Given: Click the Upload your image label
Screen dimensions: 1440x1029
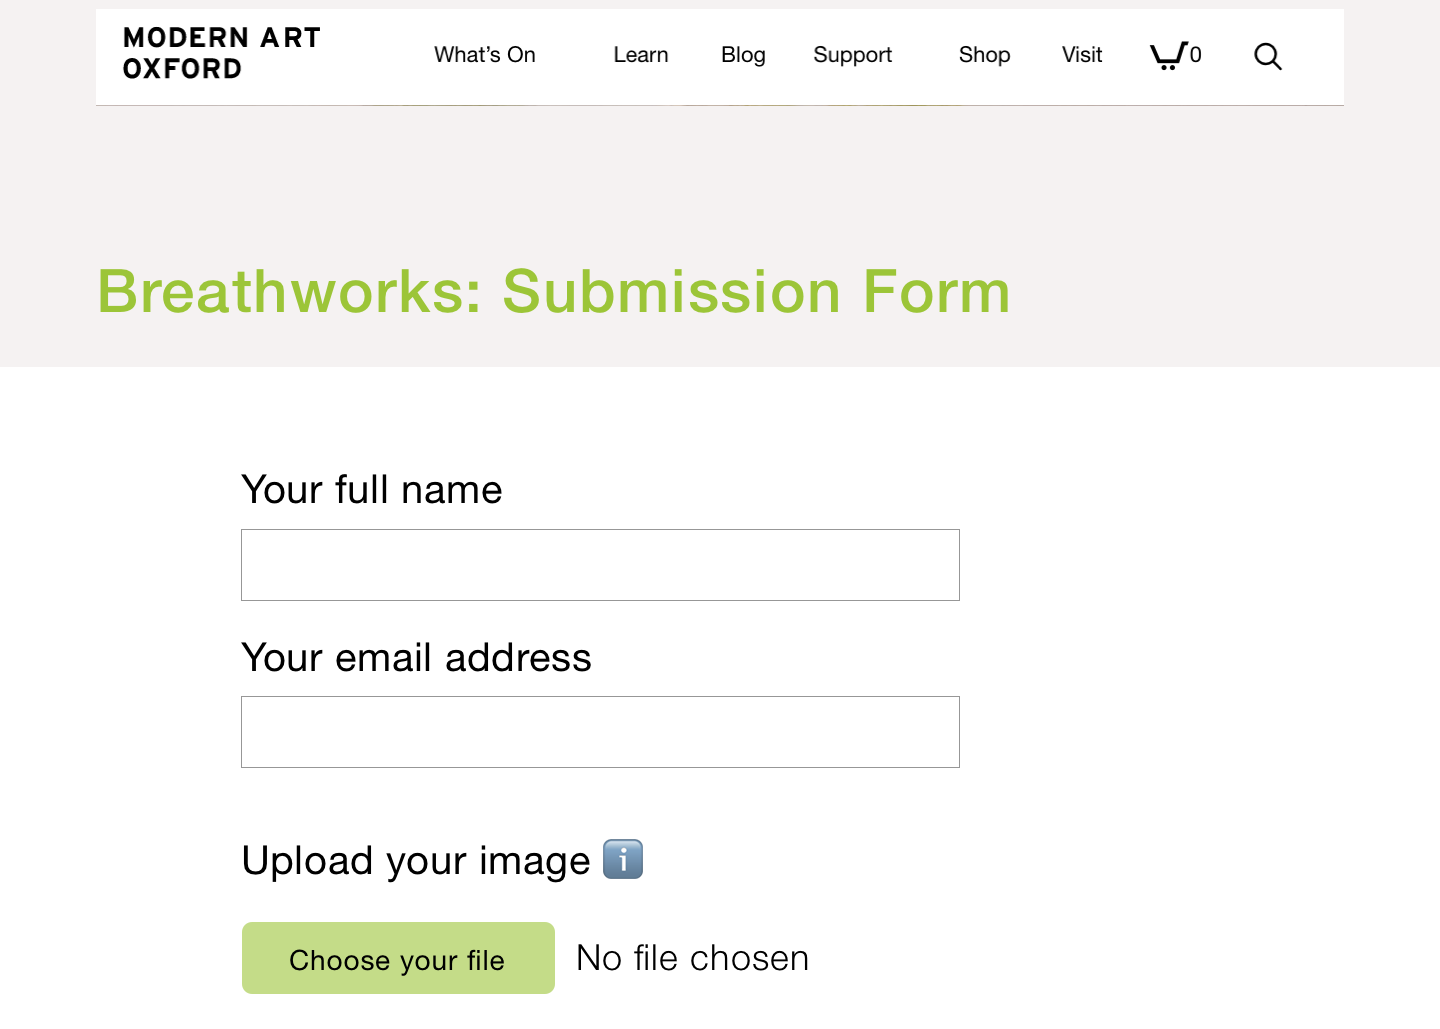Looking at the screenshot, I should [x=416, y=861].
